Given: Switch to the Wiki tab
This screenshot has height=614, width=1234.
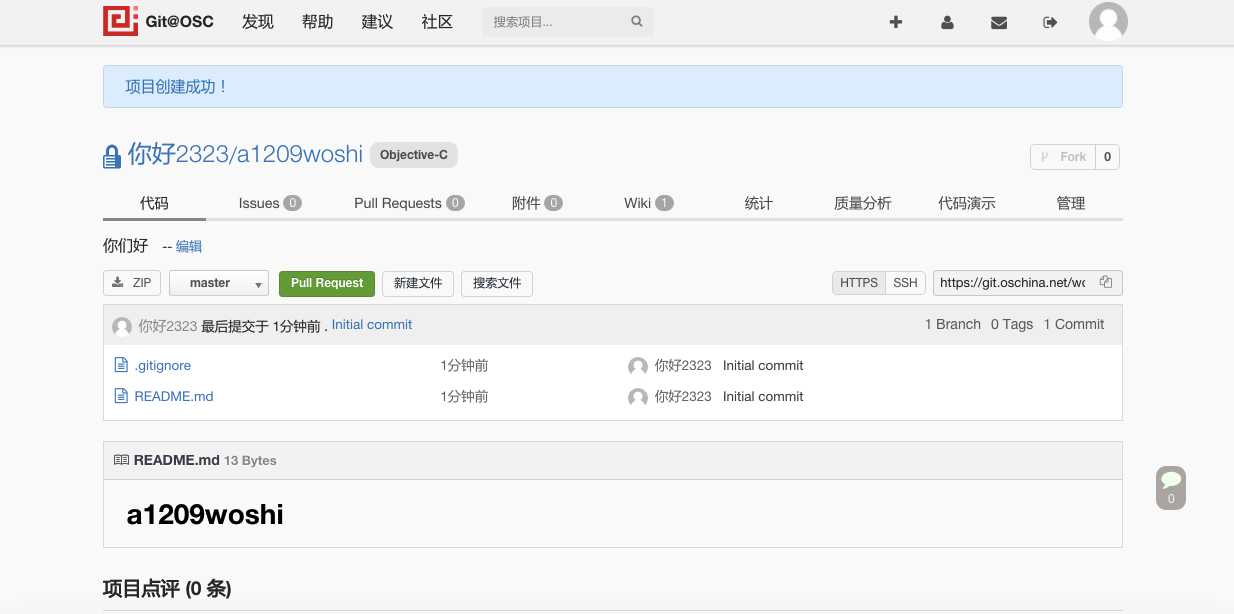Looking at the screenshot, I should pos(648,203).
